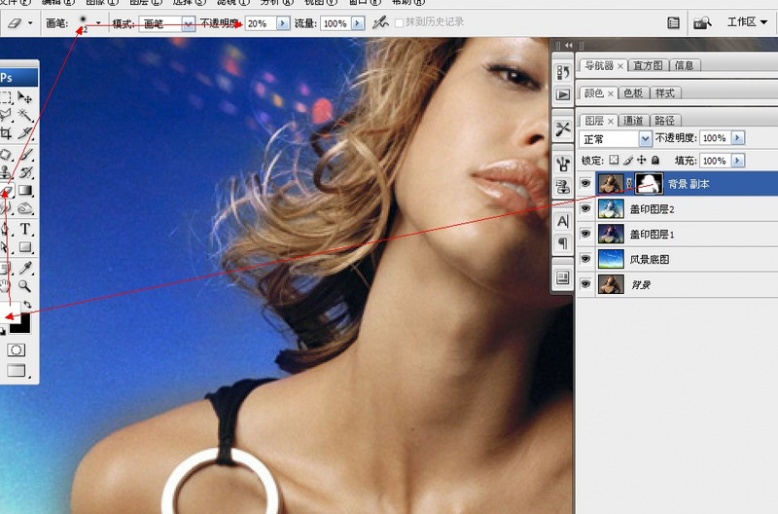
Task: Open the Clone Source dock icon
Action: 563,187
